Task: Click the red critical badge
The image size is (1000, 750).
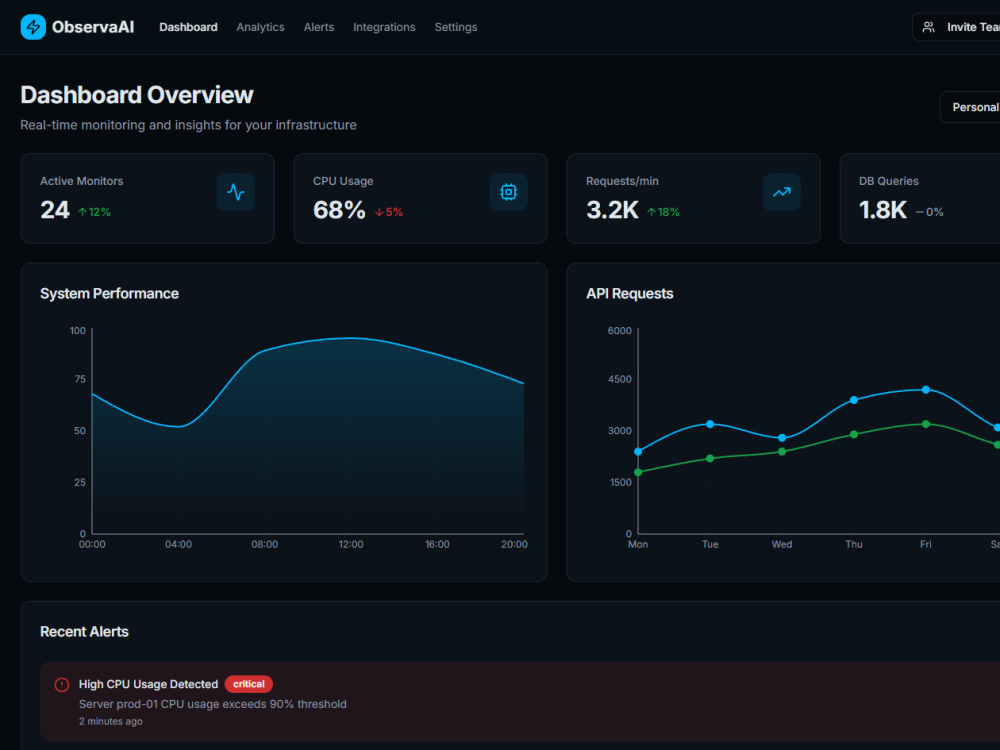Action: click(x=249, y=684)
